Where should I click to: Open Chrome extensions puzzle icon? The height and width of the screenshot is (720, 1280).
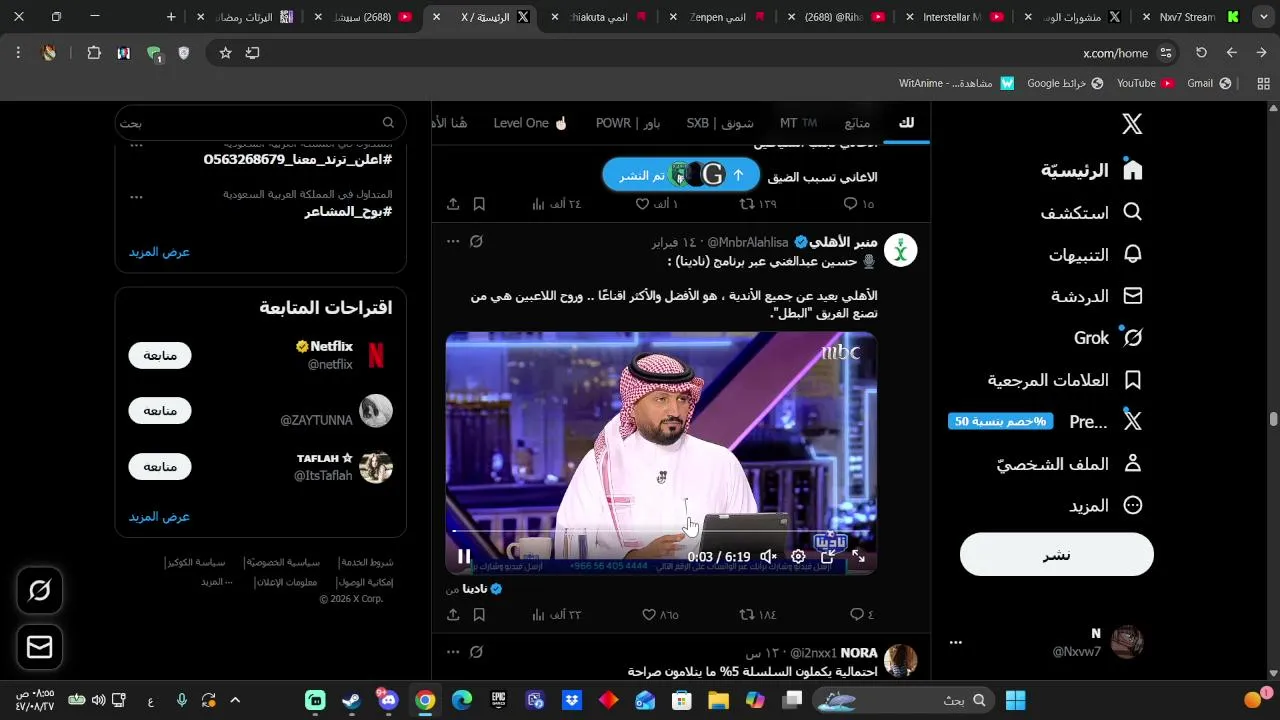coord(94,53)
